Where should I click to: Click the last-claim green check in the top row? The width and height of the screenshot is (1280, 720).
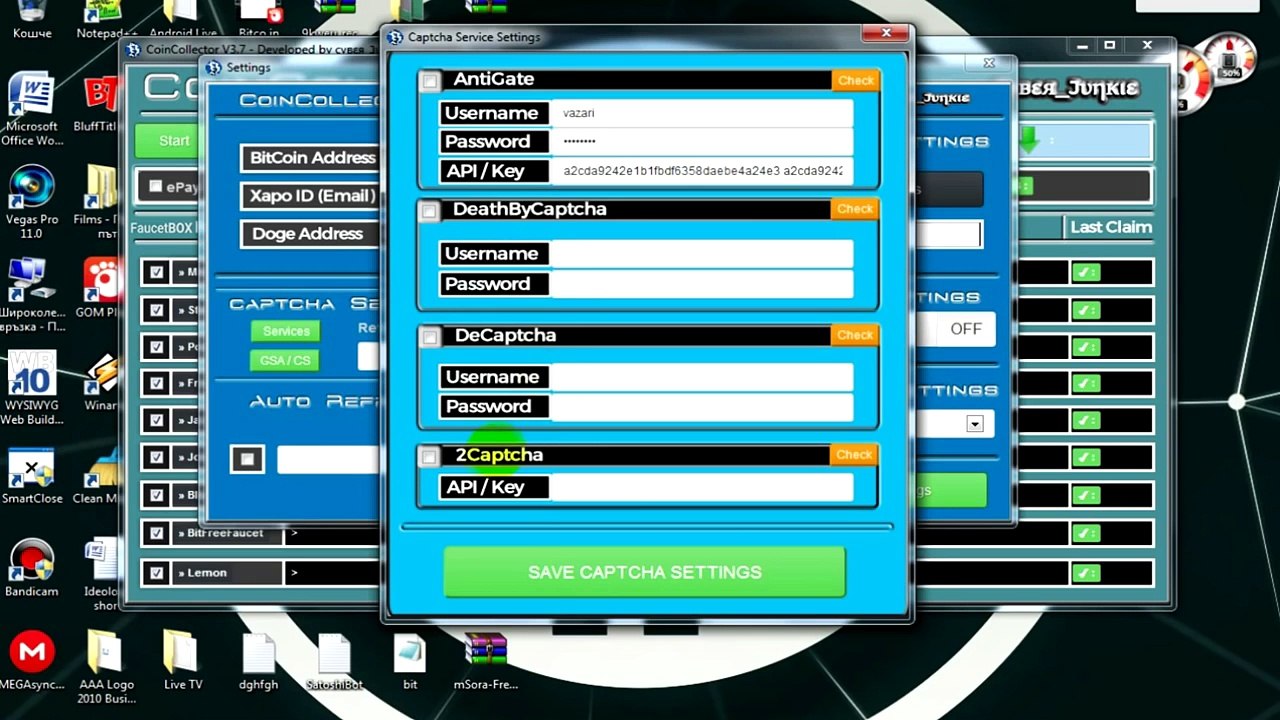[x=1086, y=272]
